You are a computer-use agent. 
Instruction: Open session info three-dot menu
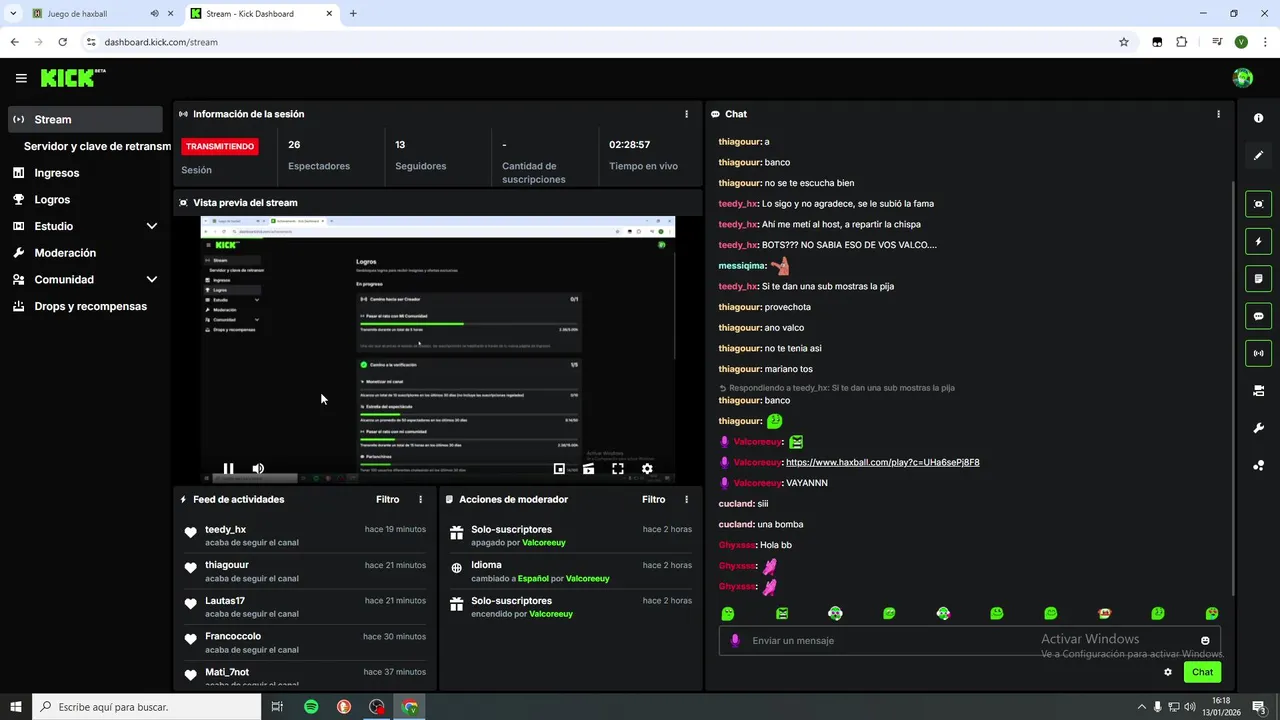[686, 114]
